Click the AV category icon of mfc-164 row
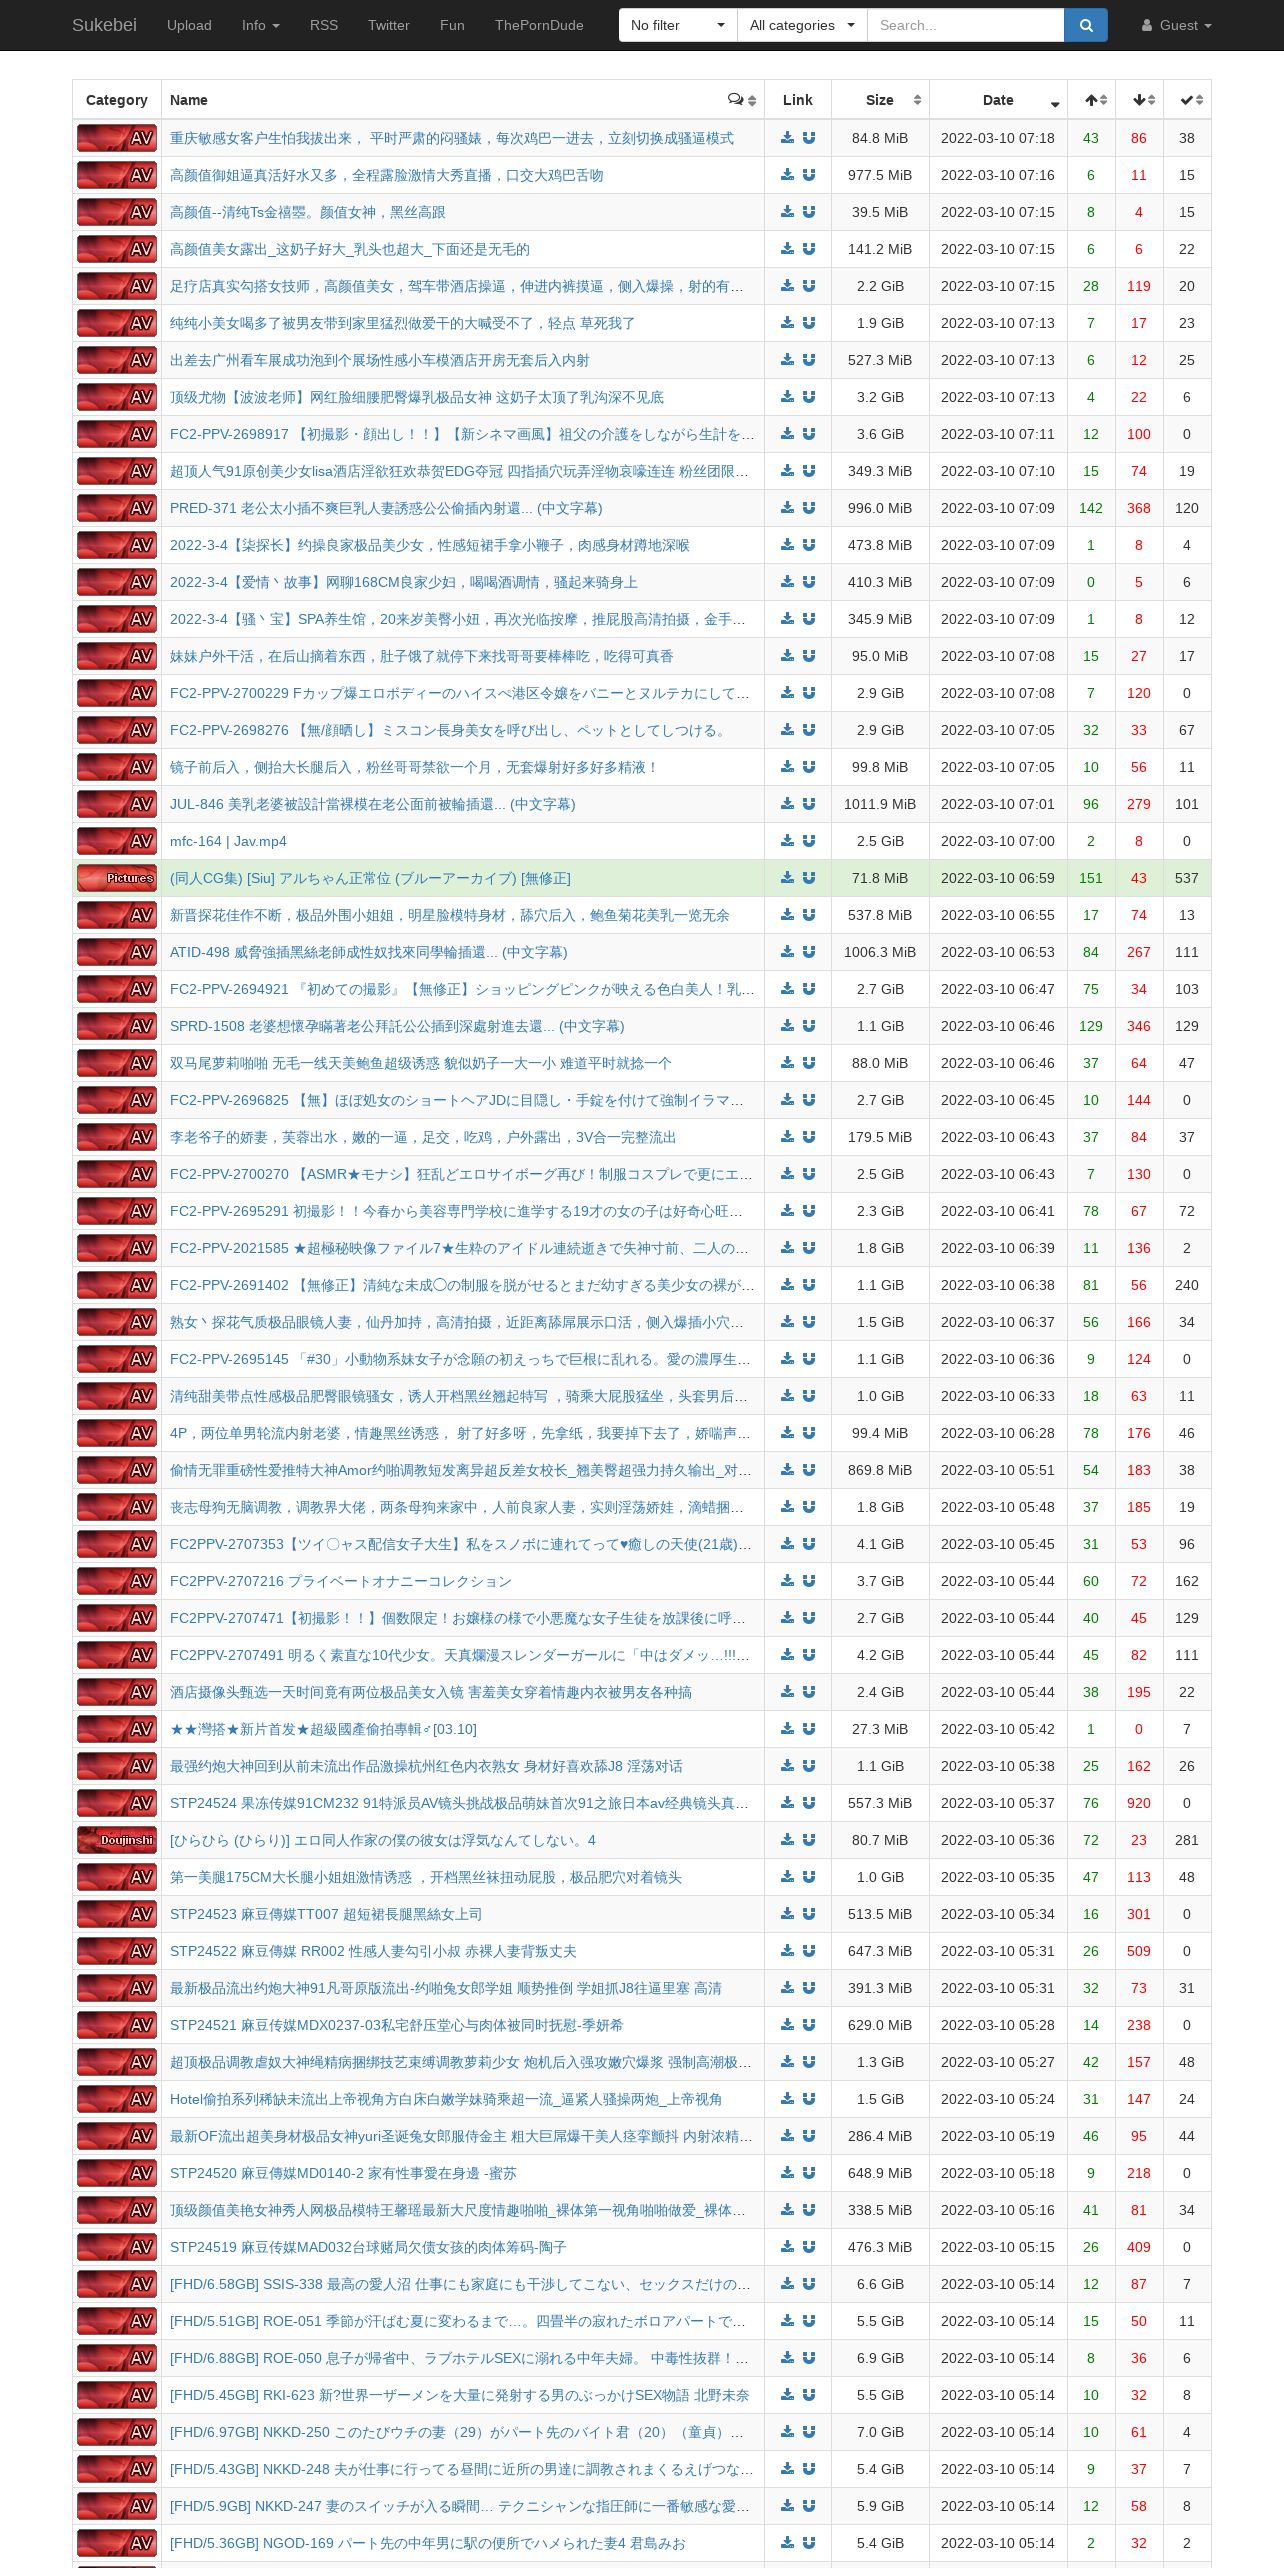 point(117,841)
